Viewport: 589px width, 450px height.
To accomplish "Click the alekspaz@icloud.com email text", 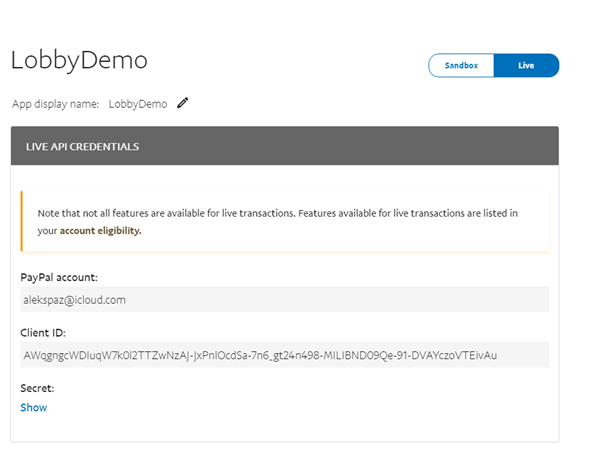I will pos(74,300).
